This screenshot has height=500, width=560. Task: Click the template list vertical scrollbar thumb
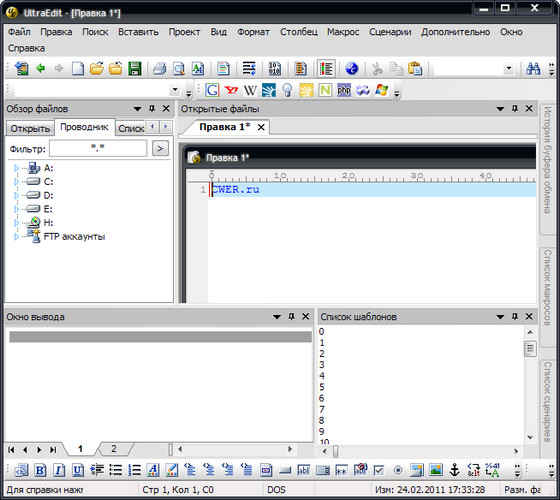pyautogui.click(x=530, y=349)
